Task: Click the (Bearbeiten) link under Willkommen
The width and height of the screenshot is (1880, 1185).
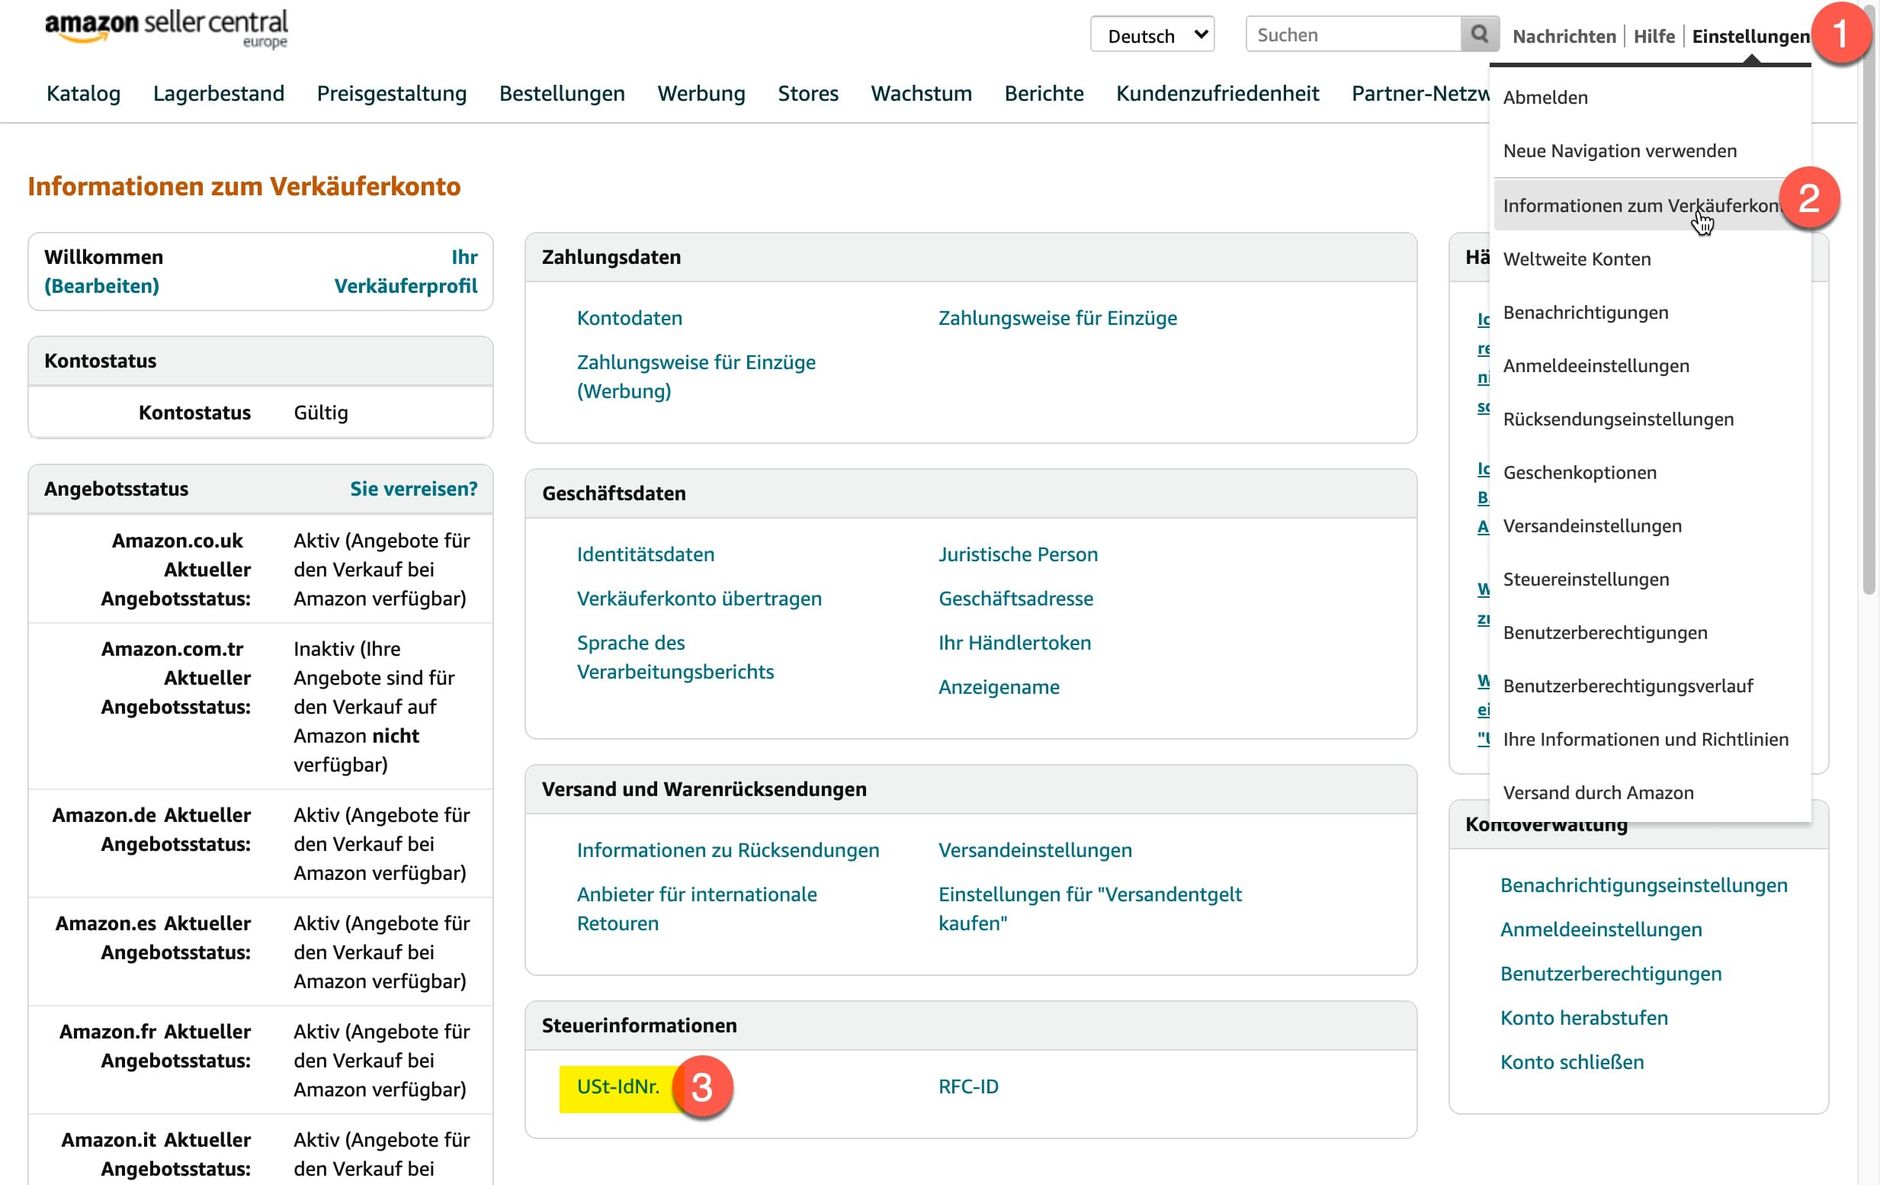Action: 101,286
